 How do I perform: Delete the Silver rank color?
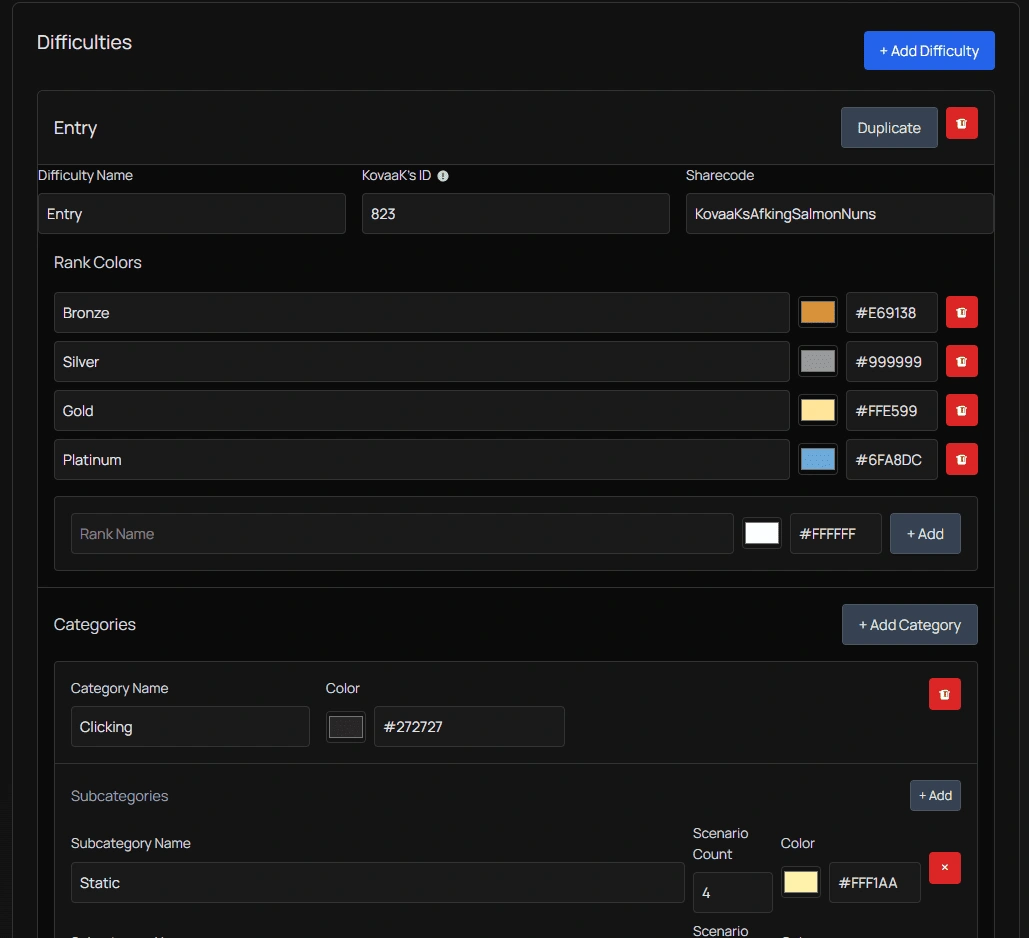pos(960,361)
